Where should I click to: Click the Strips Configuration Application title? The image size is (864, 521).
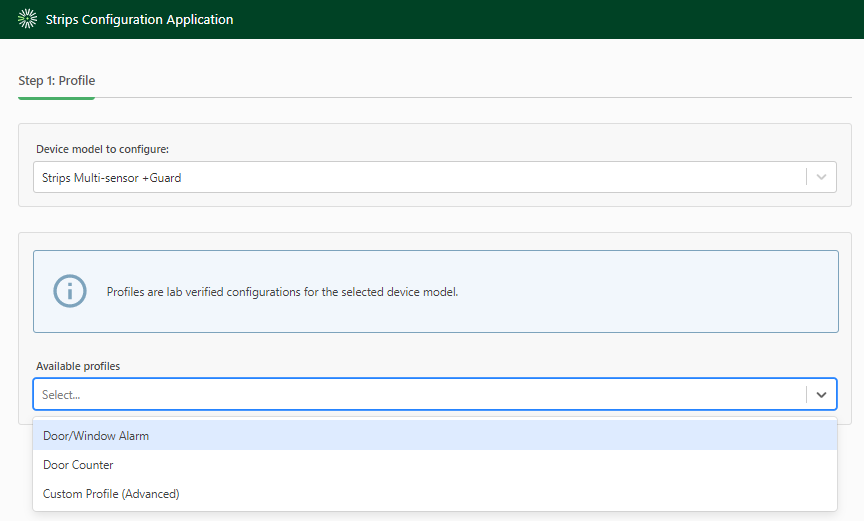tap(139, 20)
